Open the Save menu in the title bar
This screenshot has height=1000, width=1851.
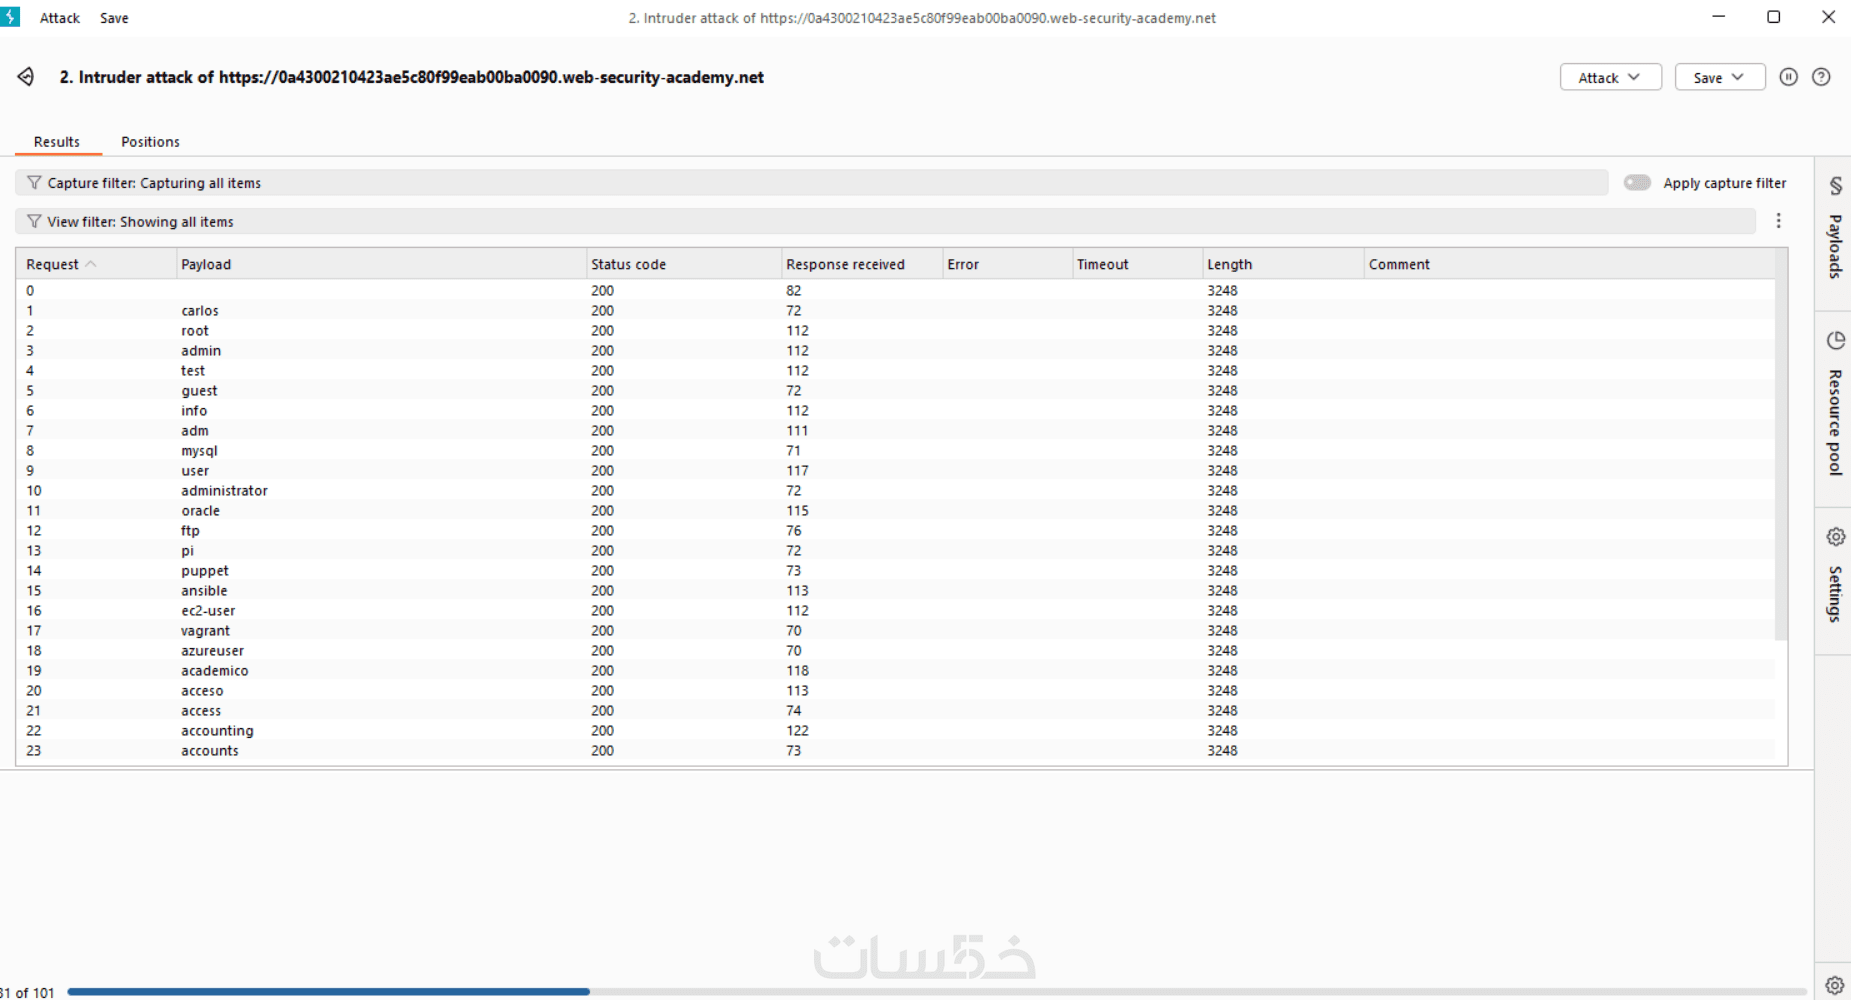point(114,18)
